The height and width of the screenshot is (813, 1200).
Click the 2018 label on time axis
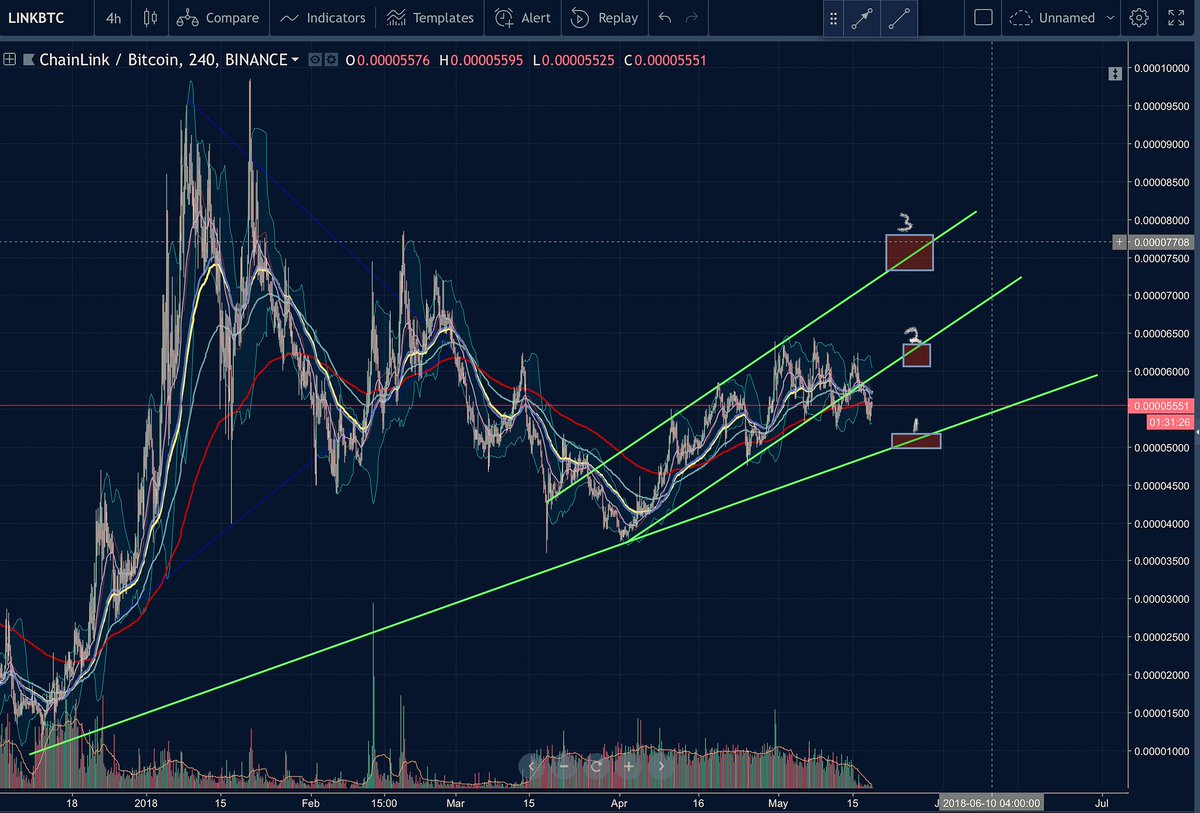(147, 802)
